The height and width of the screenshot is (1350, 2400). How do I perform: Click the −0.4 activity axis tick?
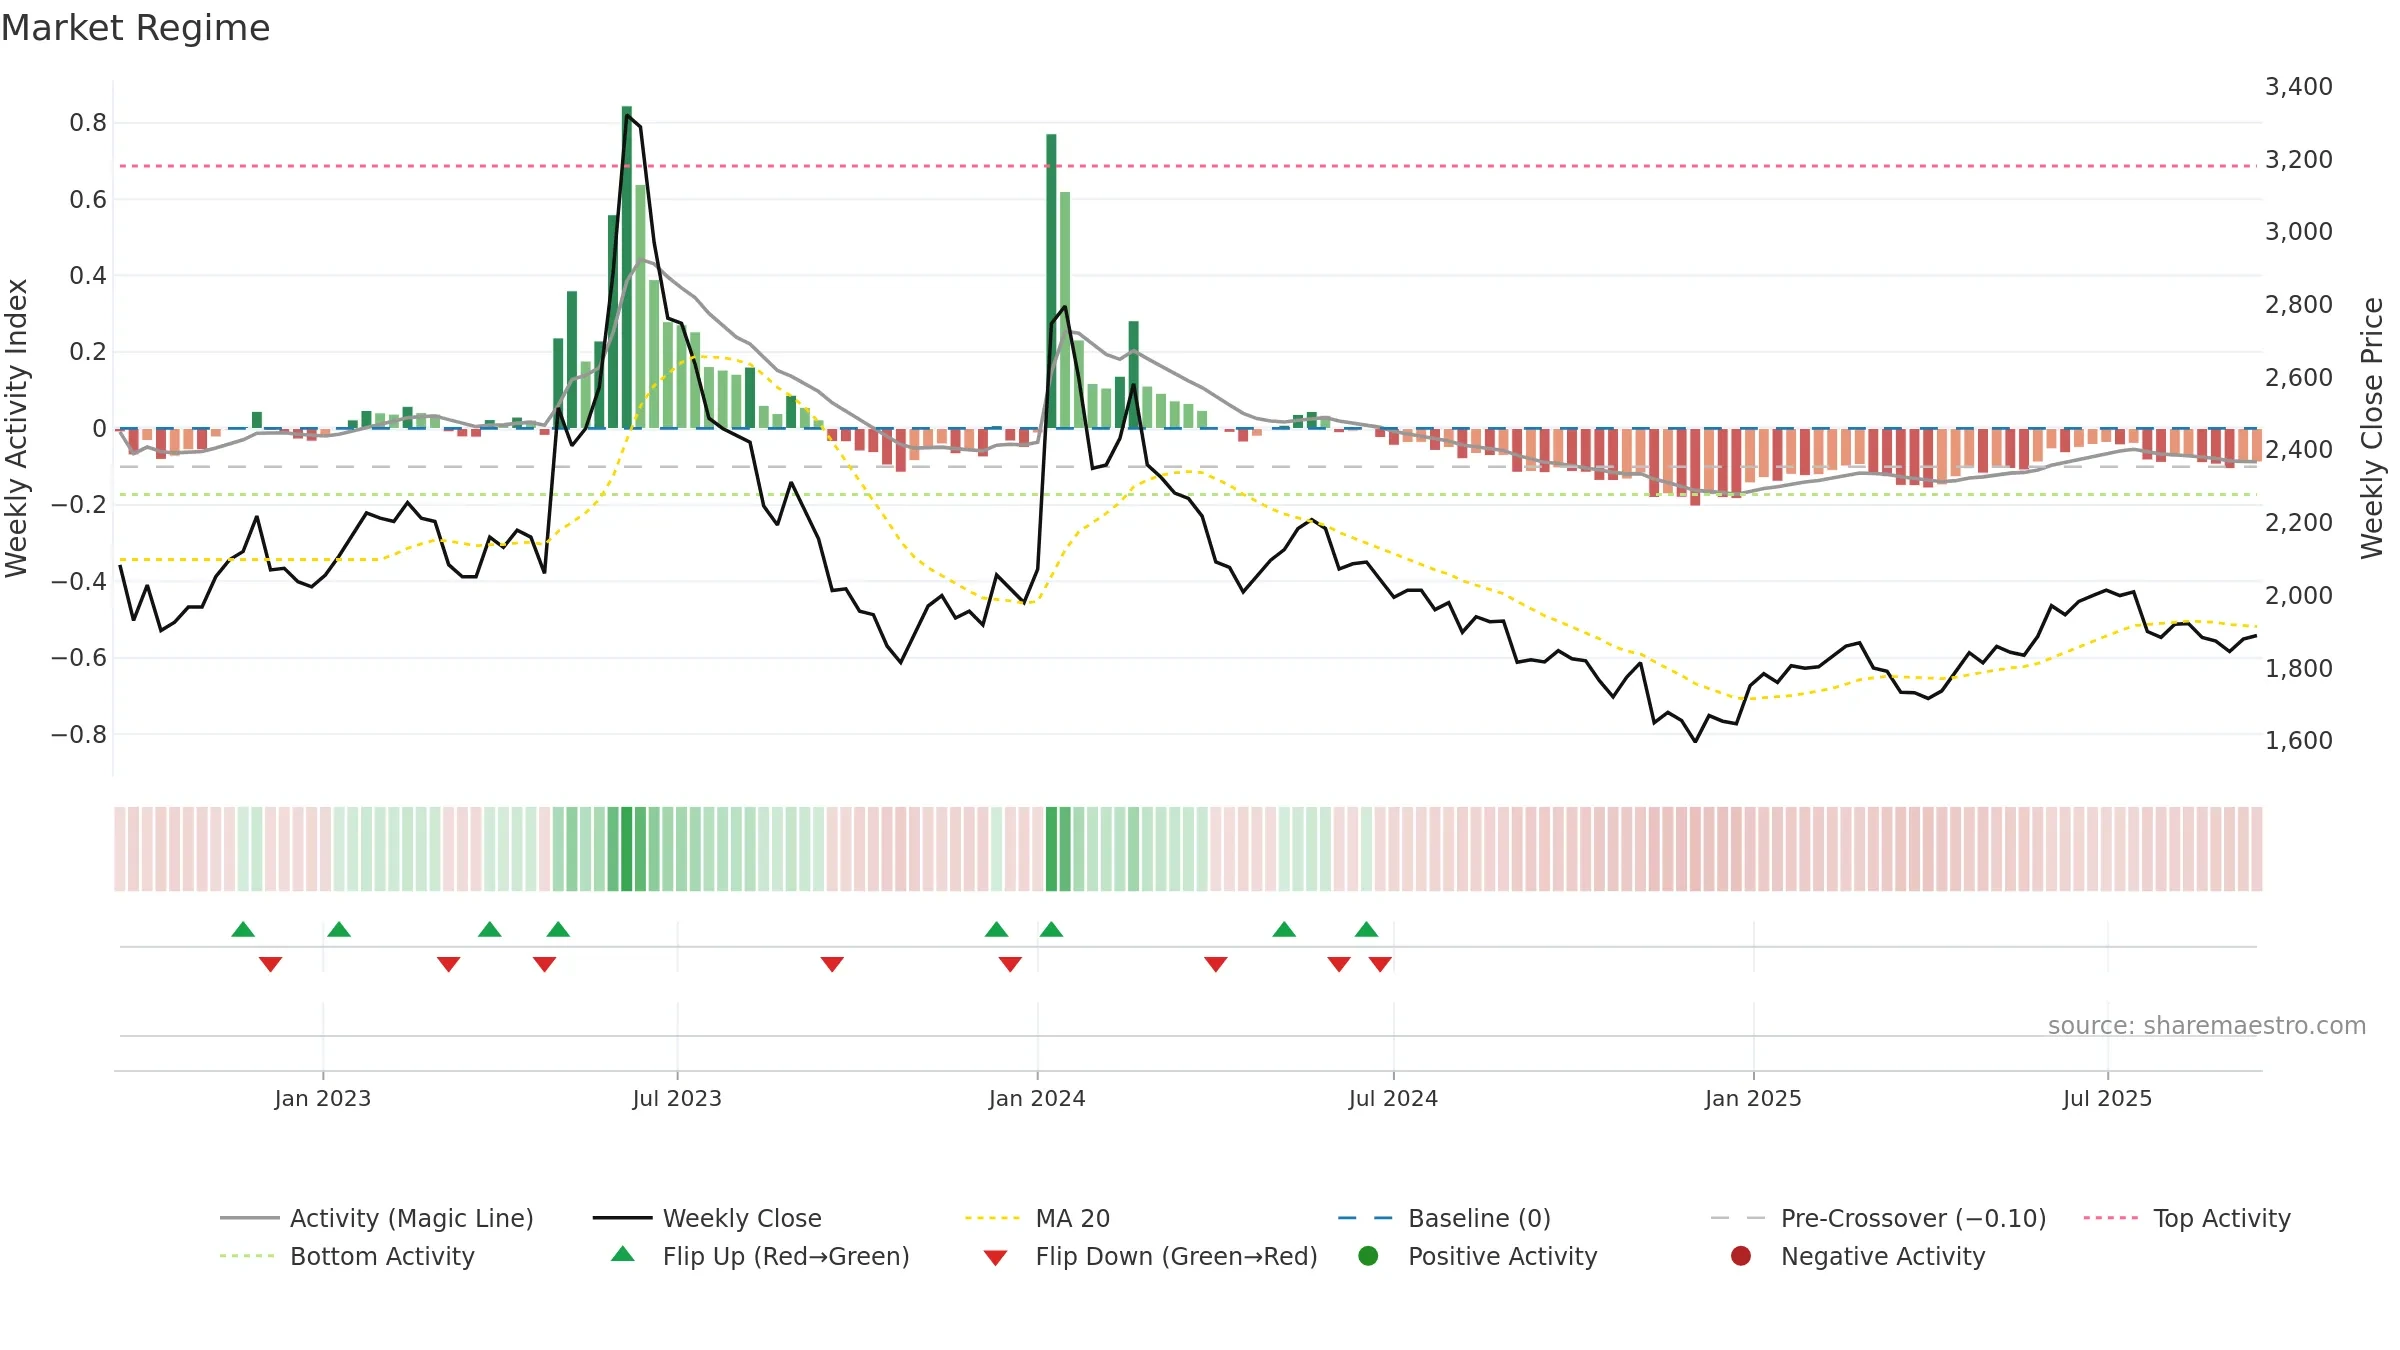click(79, 581)
